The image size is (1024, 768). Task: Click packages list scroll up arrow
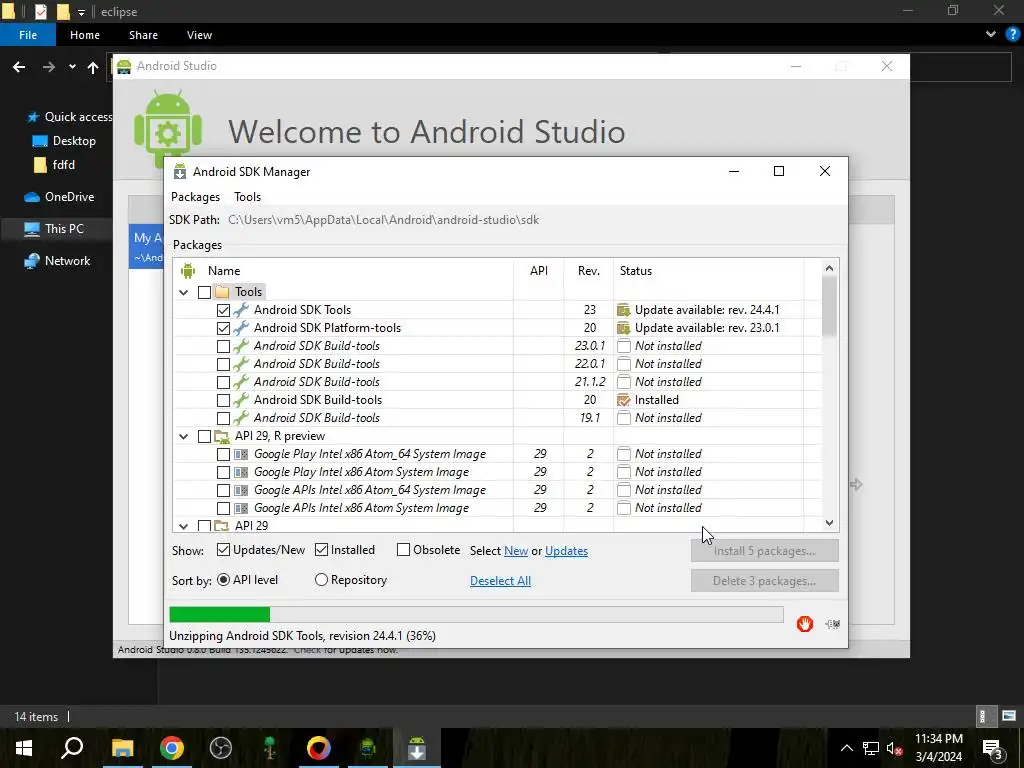point(829,268)
